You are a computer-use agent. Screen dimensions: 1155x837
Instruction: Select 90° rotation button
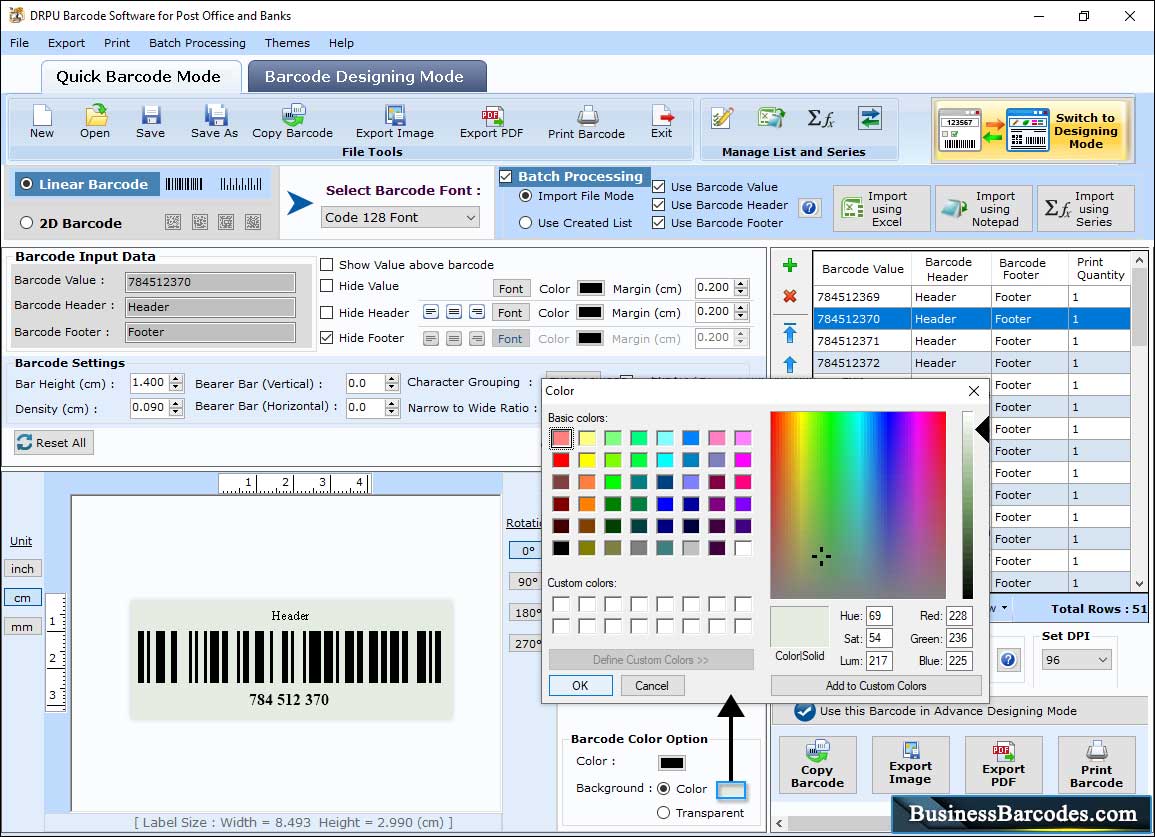pyautogui.click(x=526, y=581)
